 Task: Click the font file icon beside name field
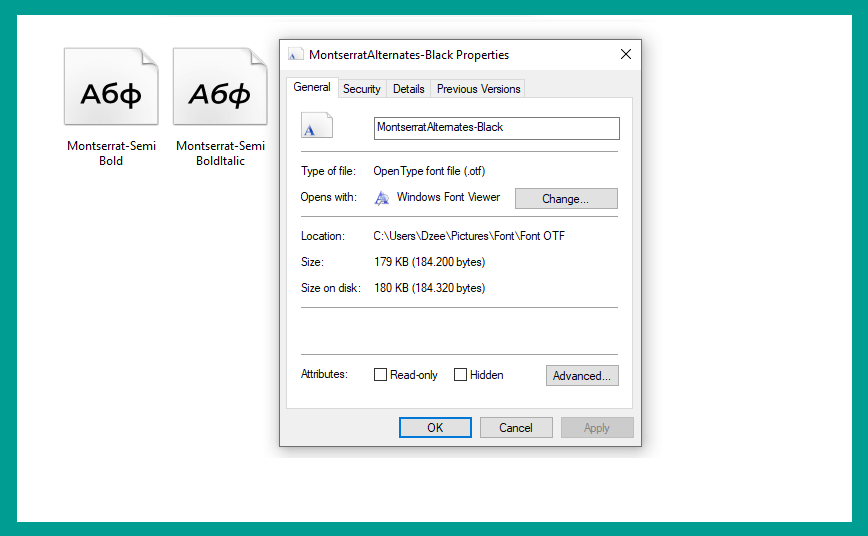click(317, 125)
